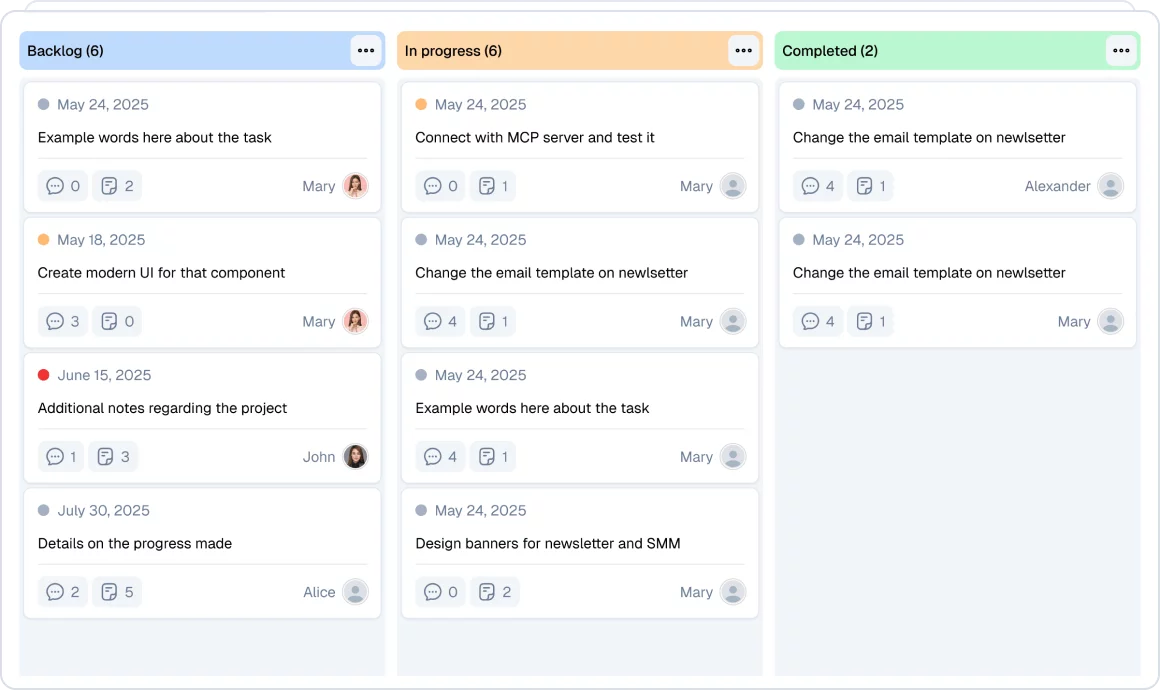This screenshot has height=690, width=1160.
Task: Click notes icon on Design banners card
Action: pos(487,592)
